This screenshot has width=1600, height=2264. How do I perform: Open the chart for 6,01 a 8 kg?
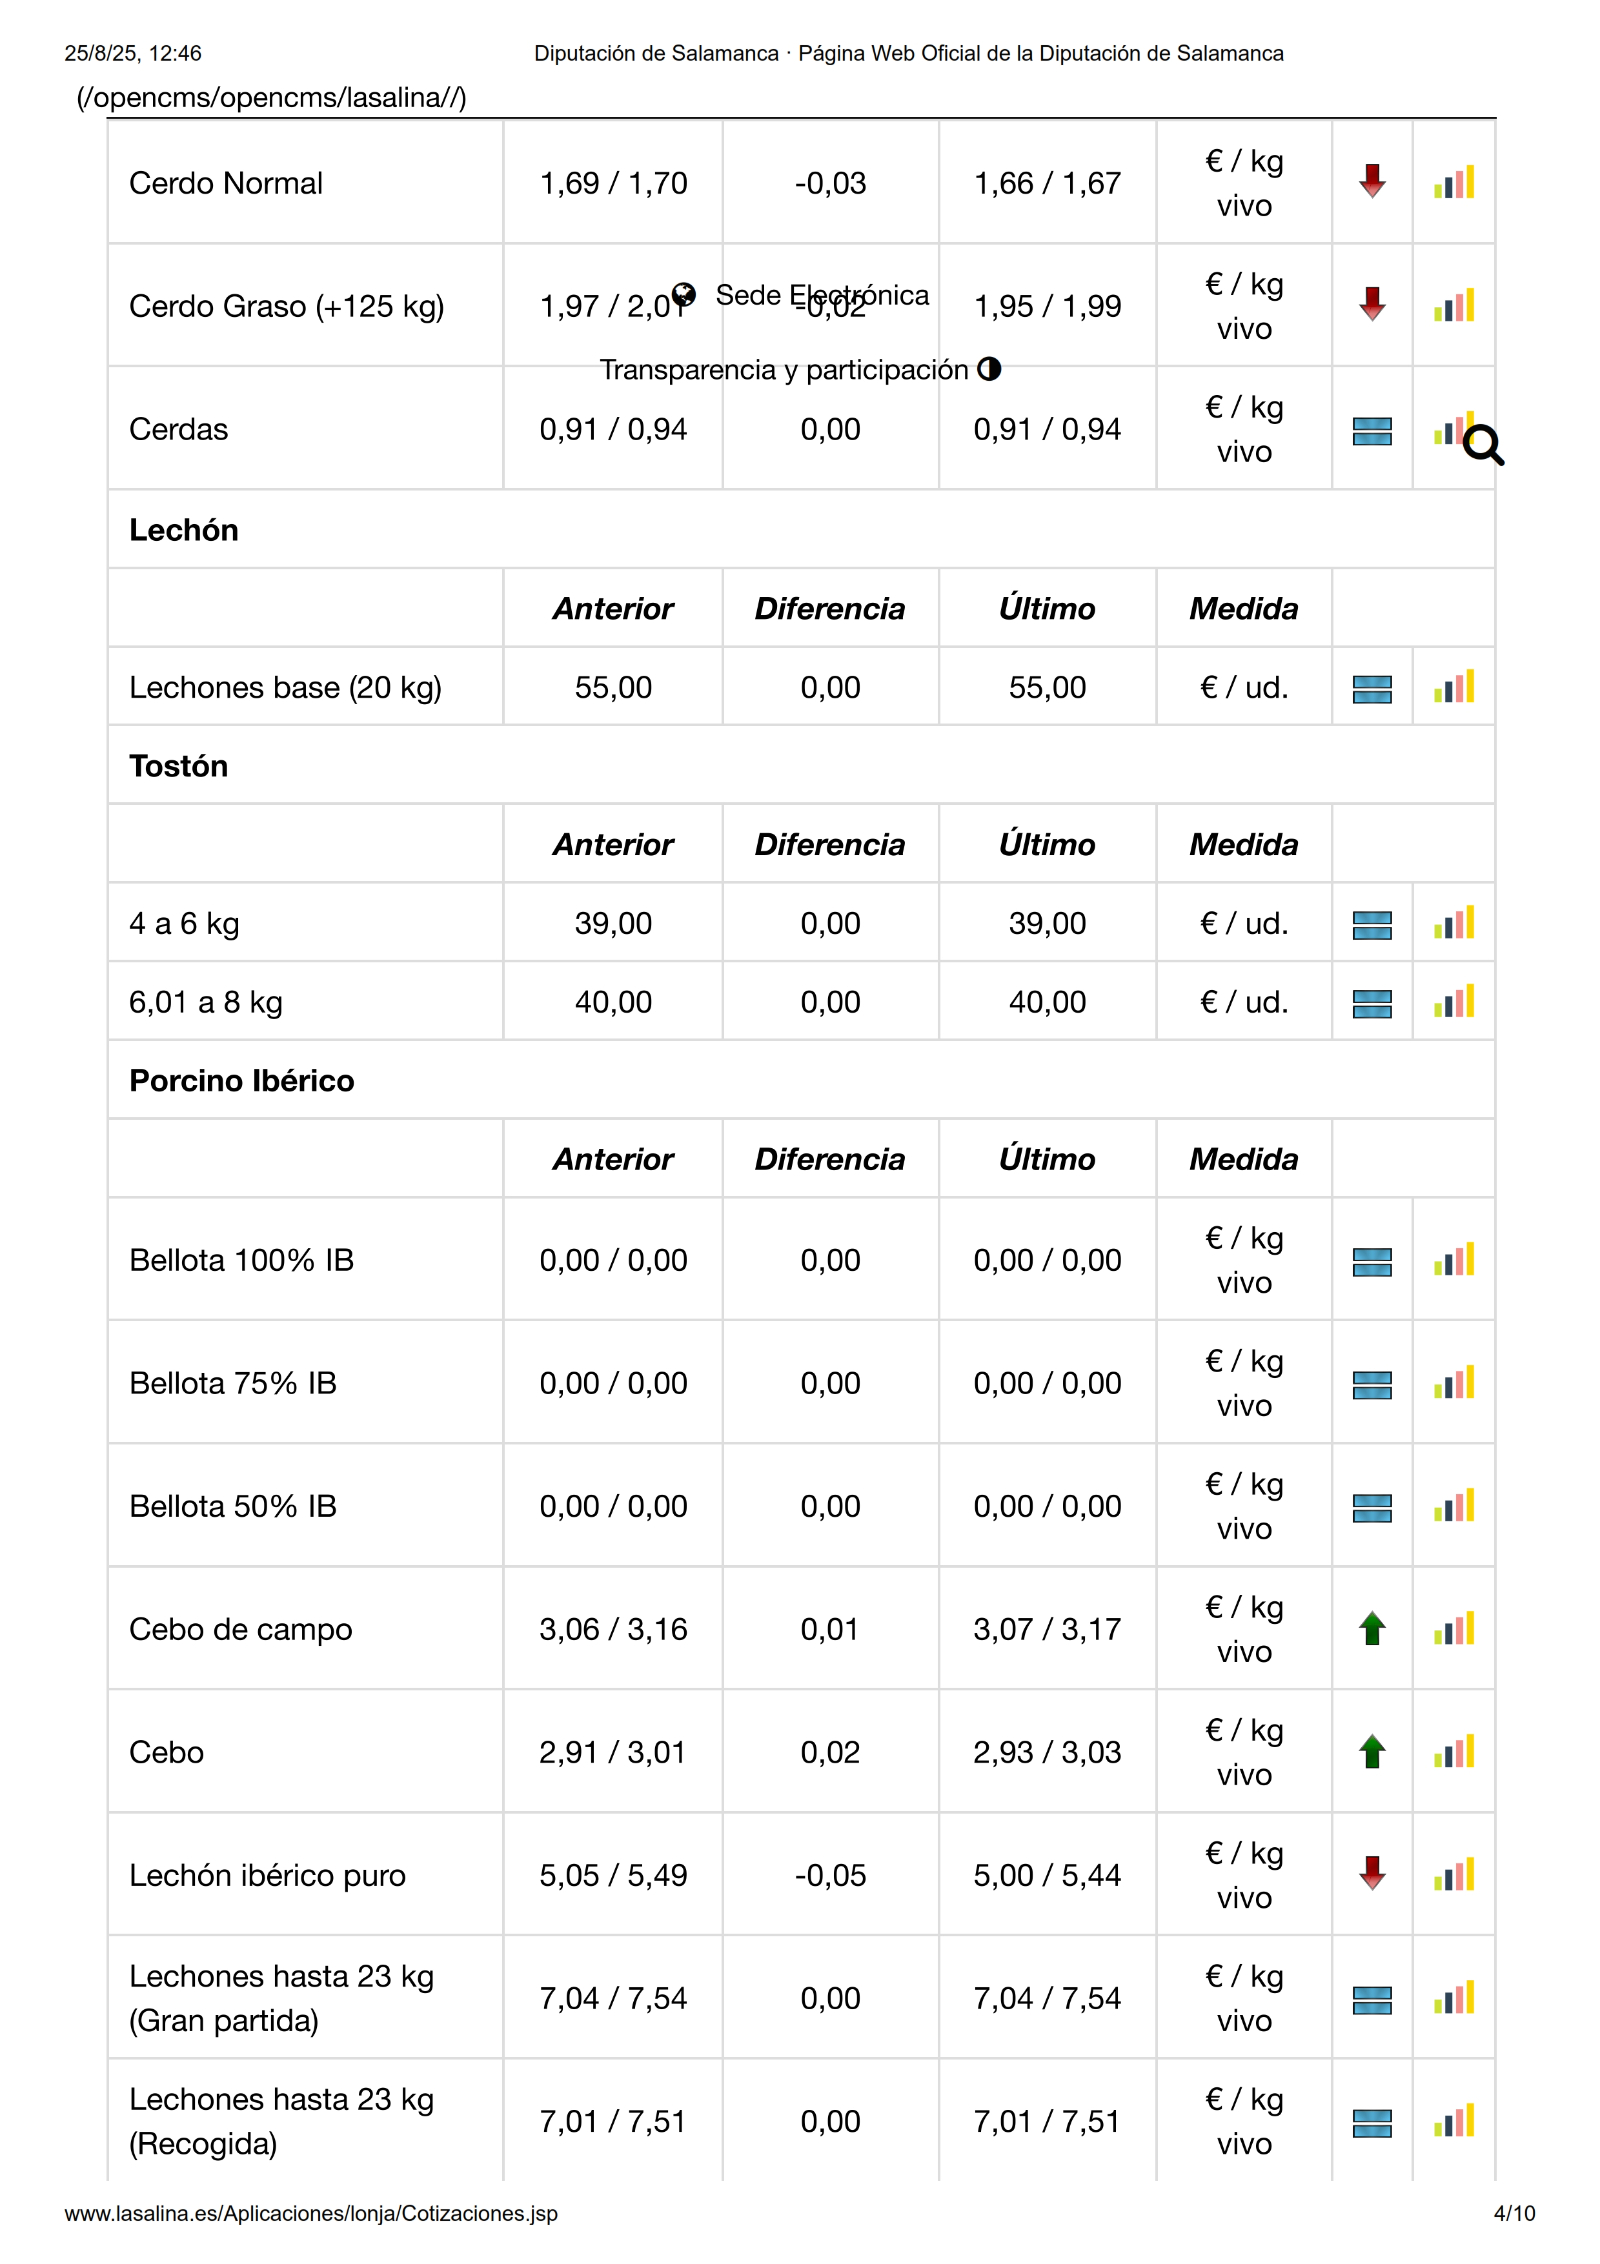pos(1453,1003)
